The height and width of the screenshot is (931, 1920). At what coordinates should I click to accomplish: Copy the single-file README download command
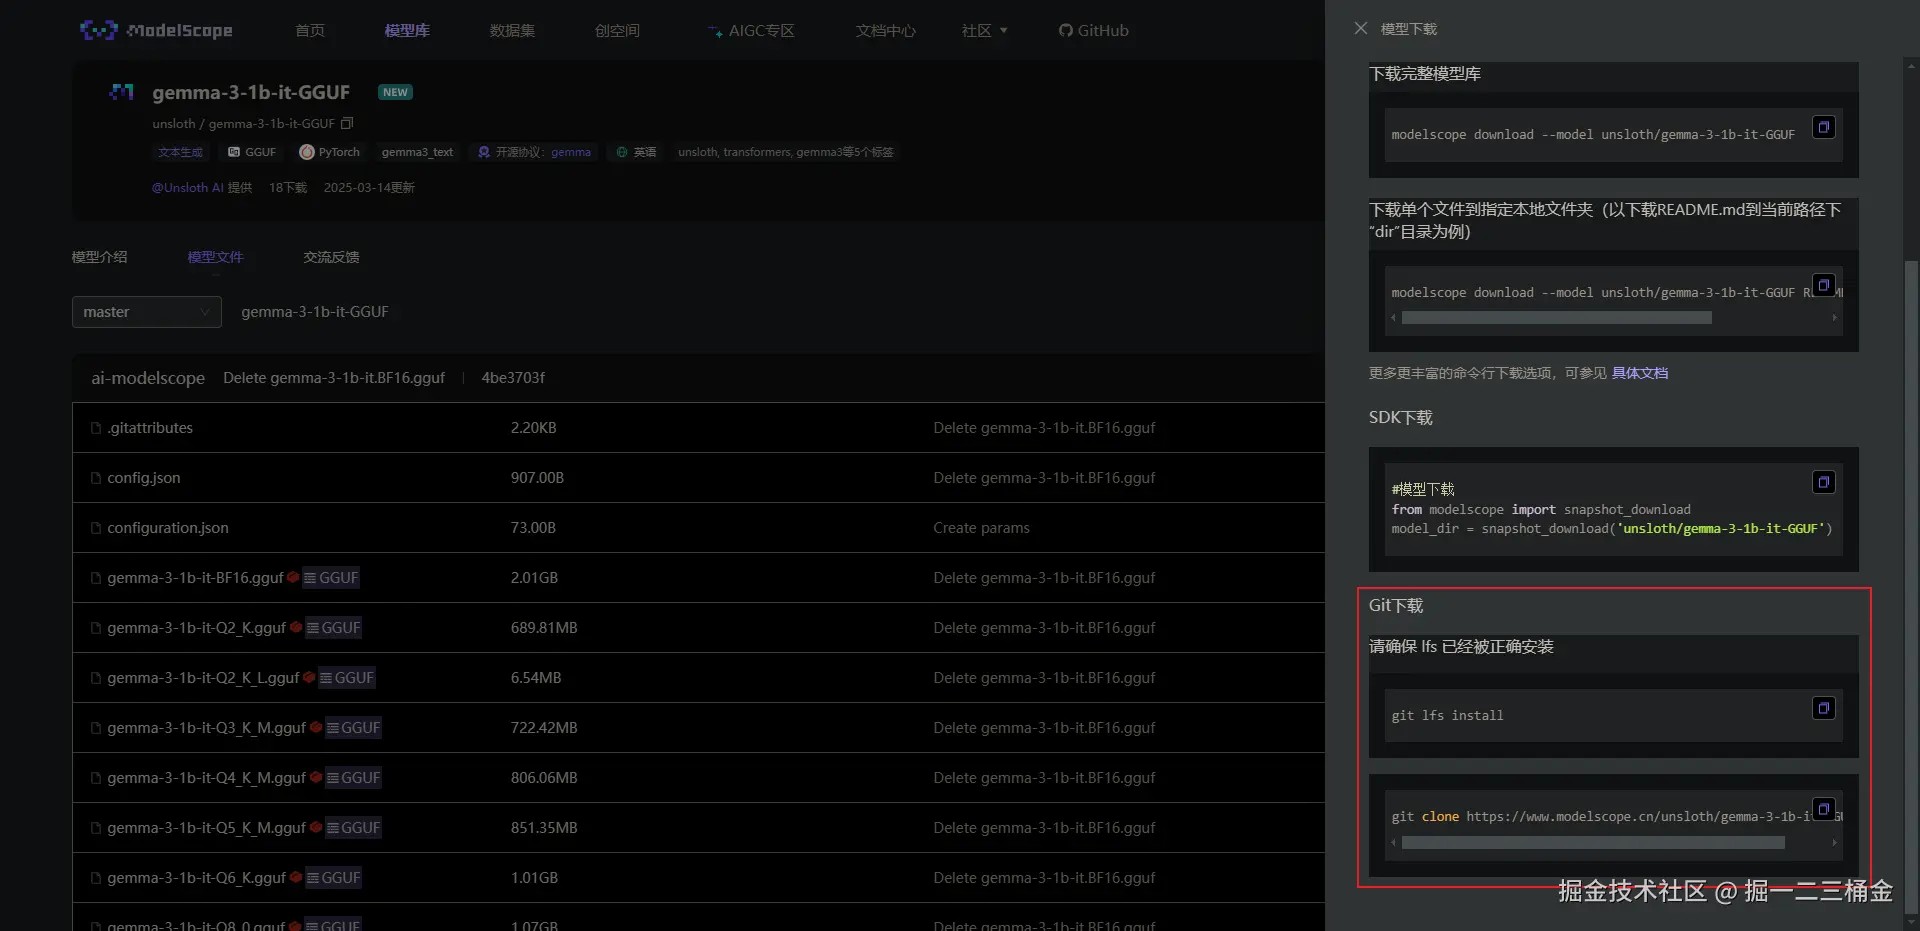(1824, 285)
